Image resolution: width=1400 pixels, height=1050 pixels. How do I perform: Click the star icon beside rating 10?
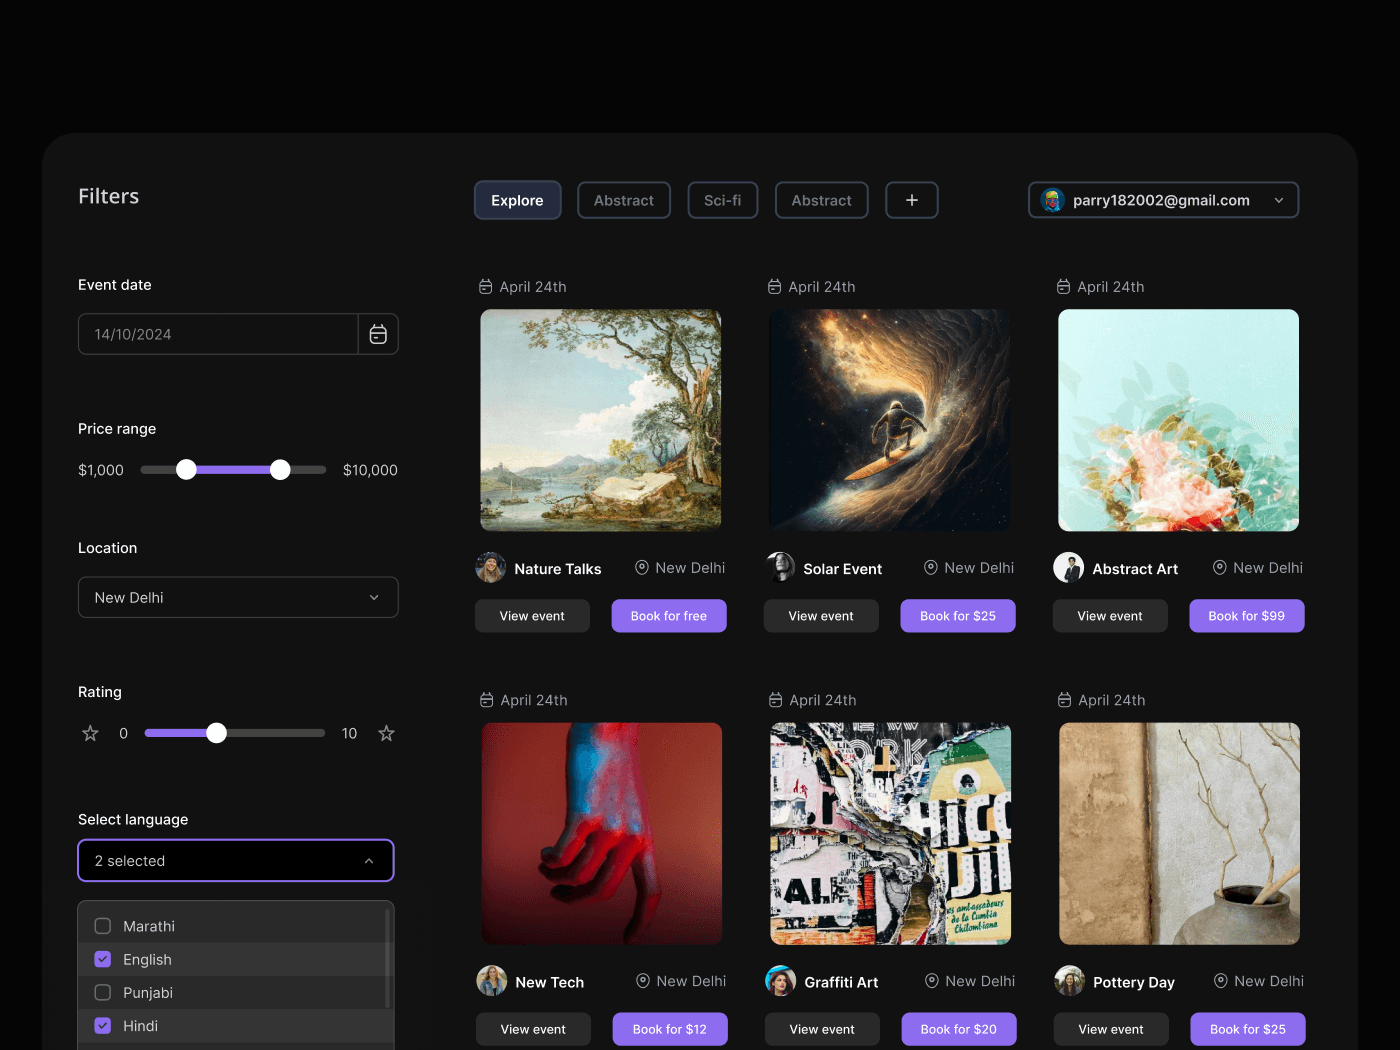[386, 733]
